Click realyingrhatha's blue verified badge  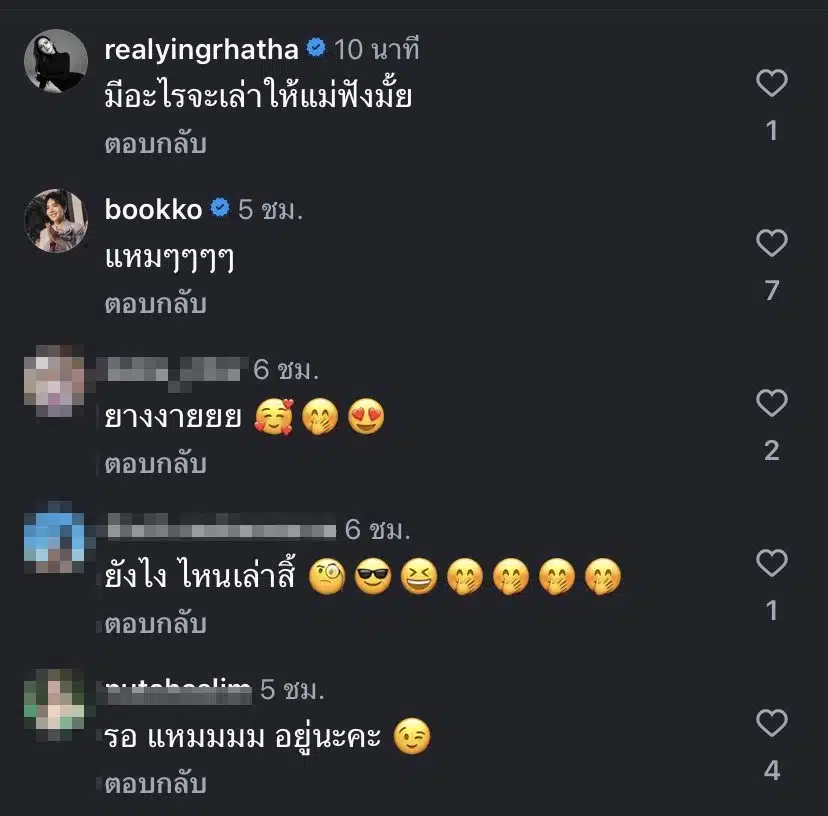click(318, 45)
